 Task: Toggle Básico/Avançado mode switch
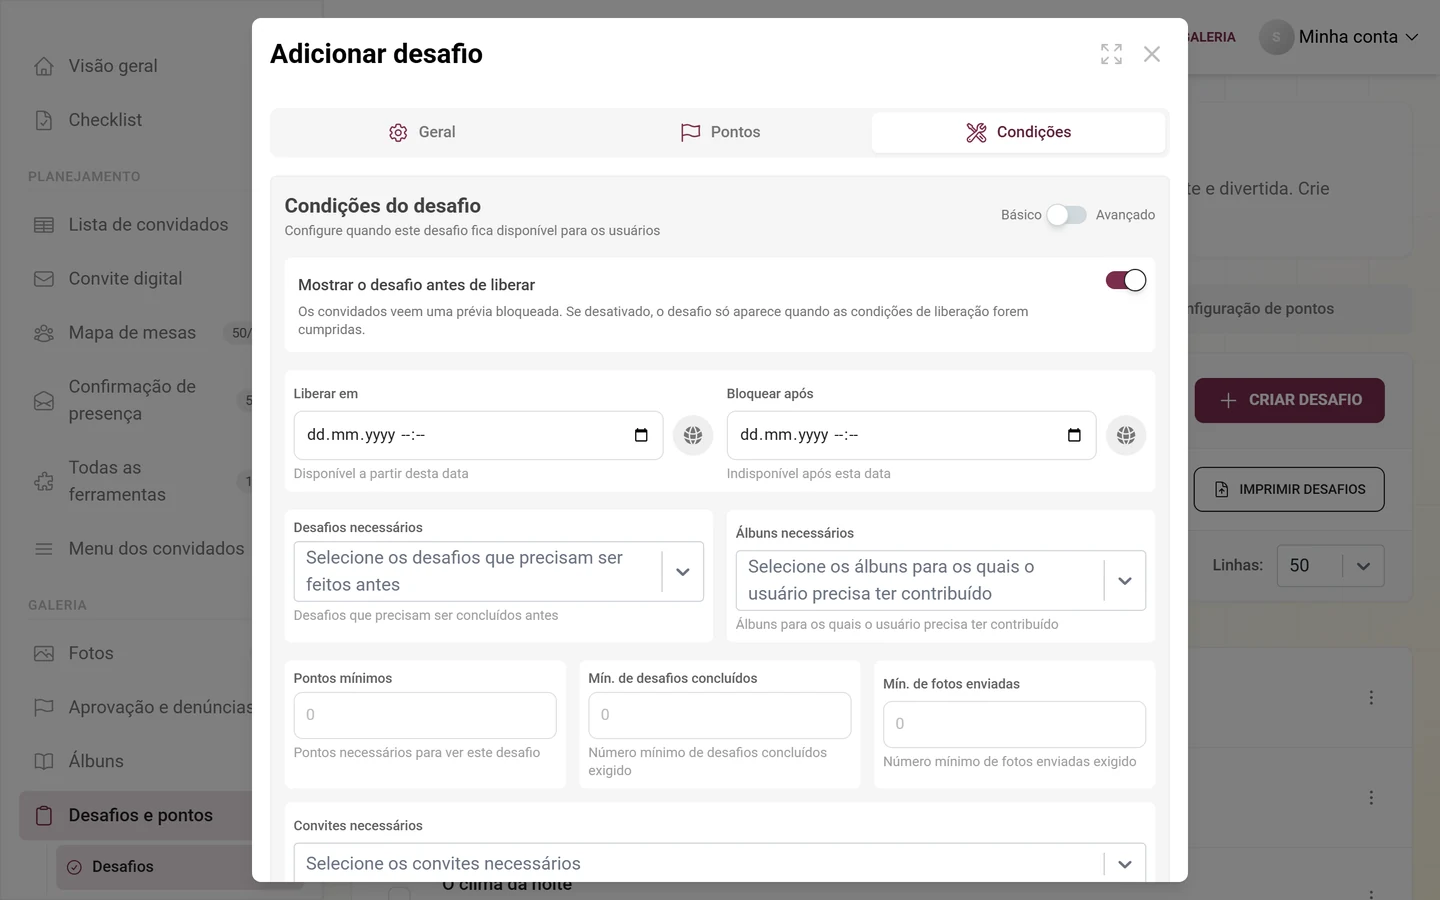(x=1066, y=215)
